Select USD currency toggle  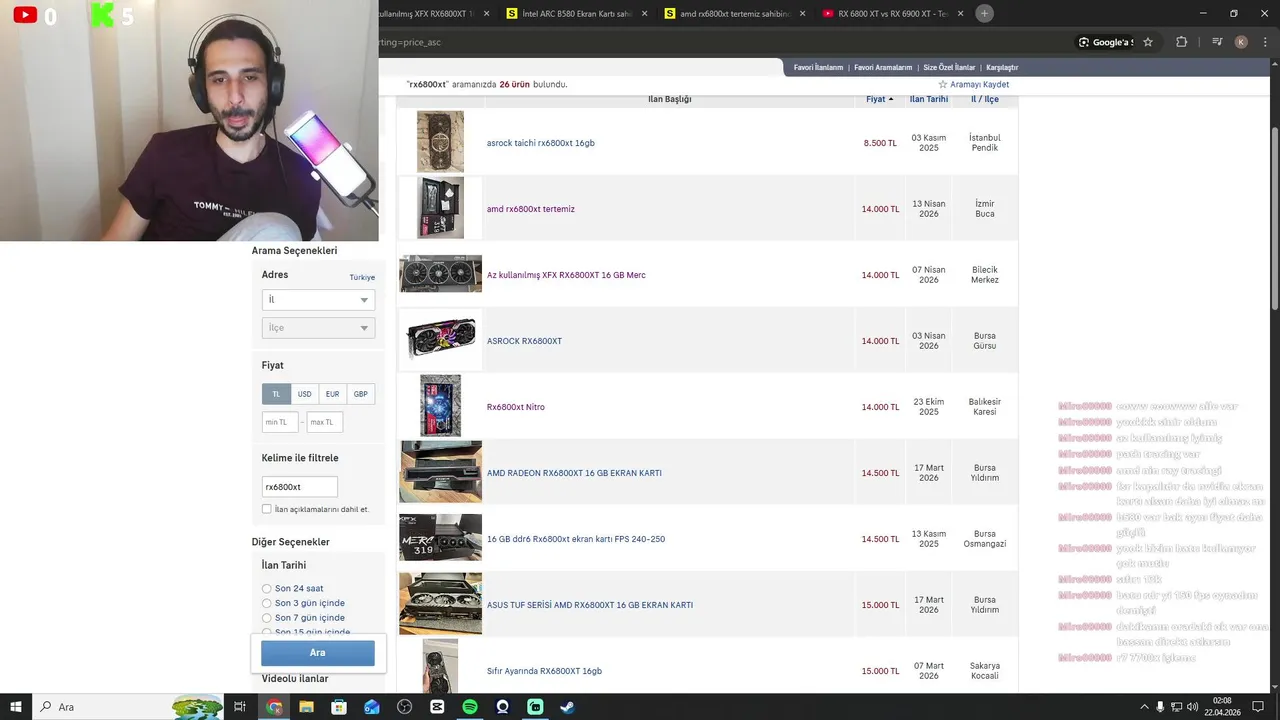(305, 394)
